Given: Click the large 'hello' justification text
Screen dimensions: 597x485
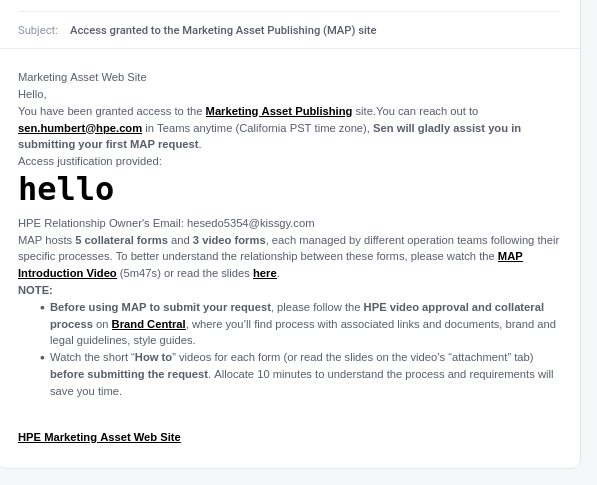Looking at the screenshot, I should (66, 189).
